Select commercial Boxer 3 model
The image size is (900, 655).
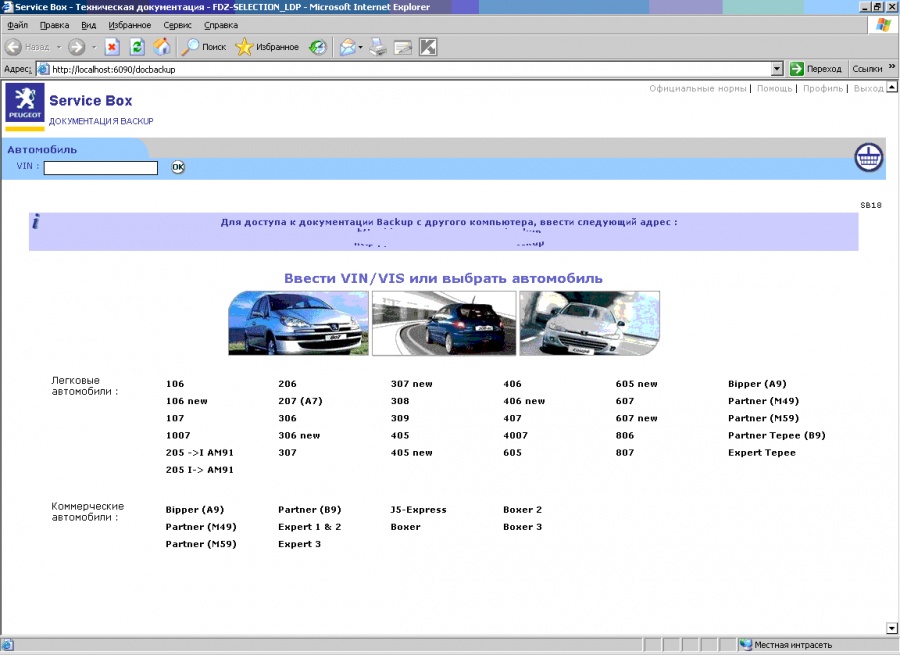click(522, 527)
